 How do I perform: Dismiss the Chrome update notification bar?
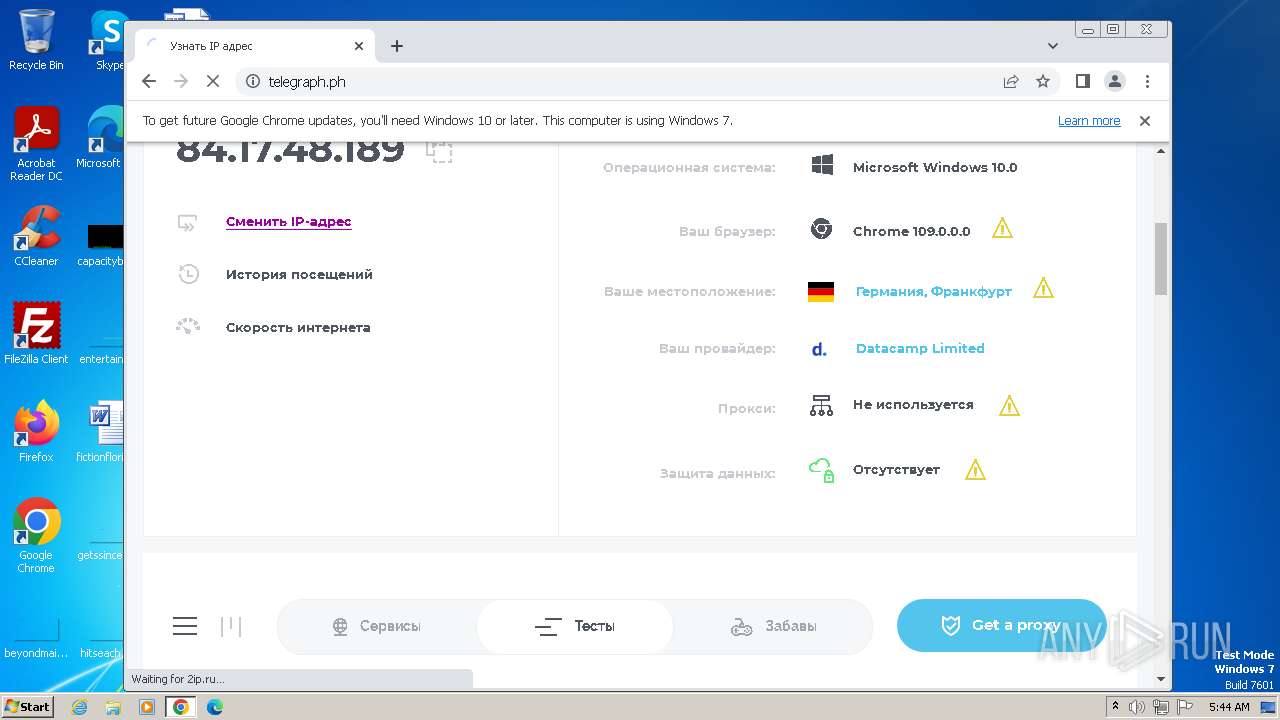[x=1145, y=120]
